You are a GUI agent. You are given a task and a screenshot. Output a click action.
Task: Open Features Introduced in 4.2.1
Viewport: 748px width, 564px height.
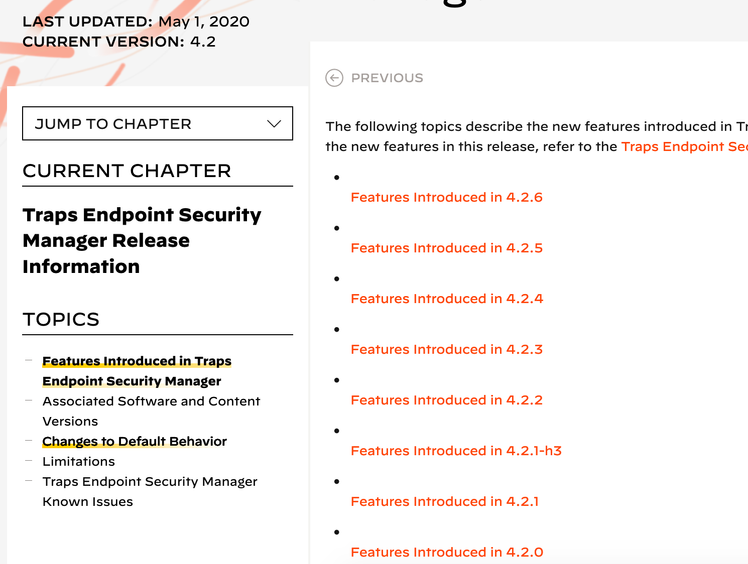[444, 502]
